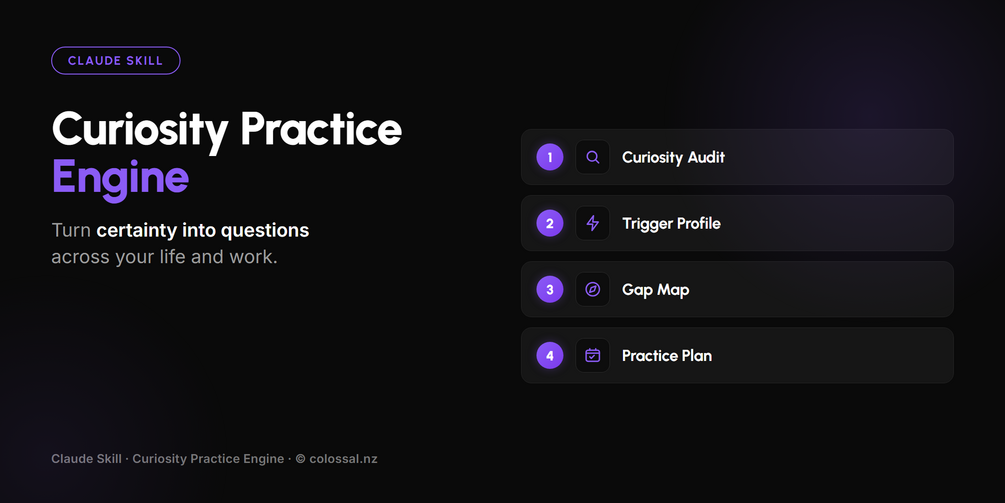Open the Curiosity Audit step card
This screenshot has height=503, width=1005.
click(x=737, y=157)
